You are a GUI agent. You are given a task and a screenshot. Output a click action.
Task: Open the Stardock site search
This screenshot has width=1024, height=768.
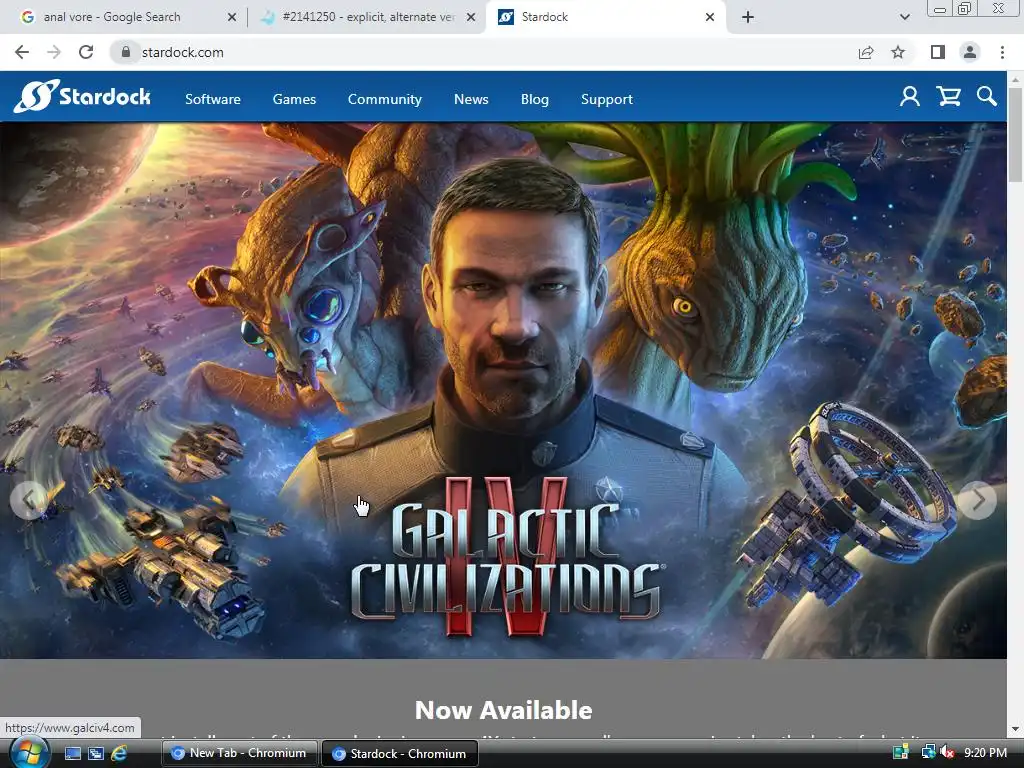(987, 97)
